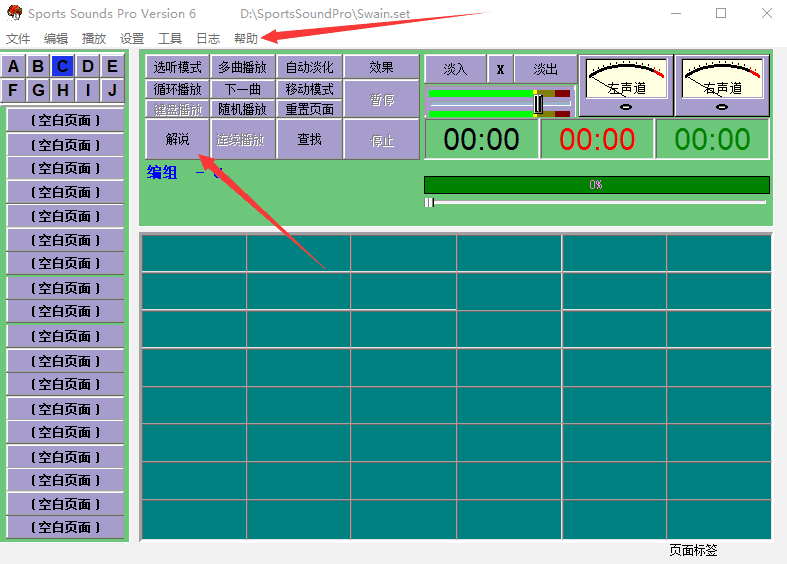Screen dimensions: 787x564
Task: Expand the 播放 (Playback) menu
Action: (x=94, y=39)
